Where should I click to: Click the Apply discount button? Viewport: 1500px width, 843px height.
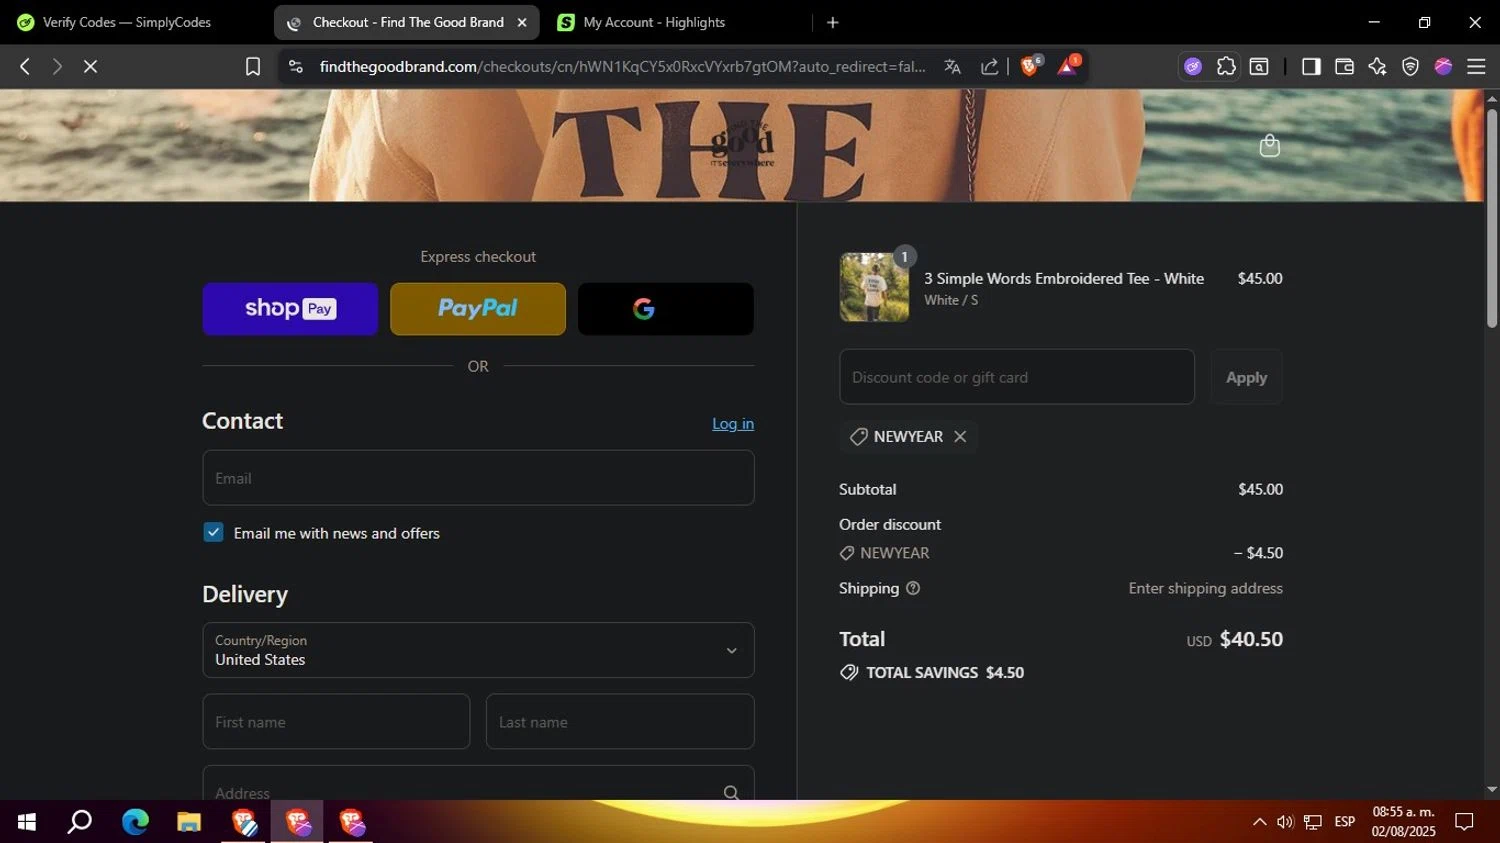coord(1246,377)
